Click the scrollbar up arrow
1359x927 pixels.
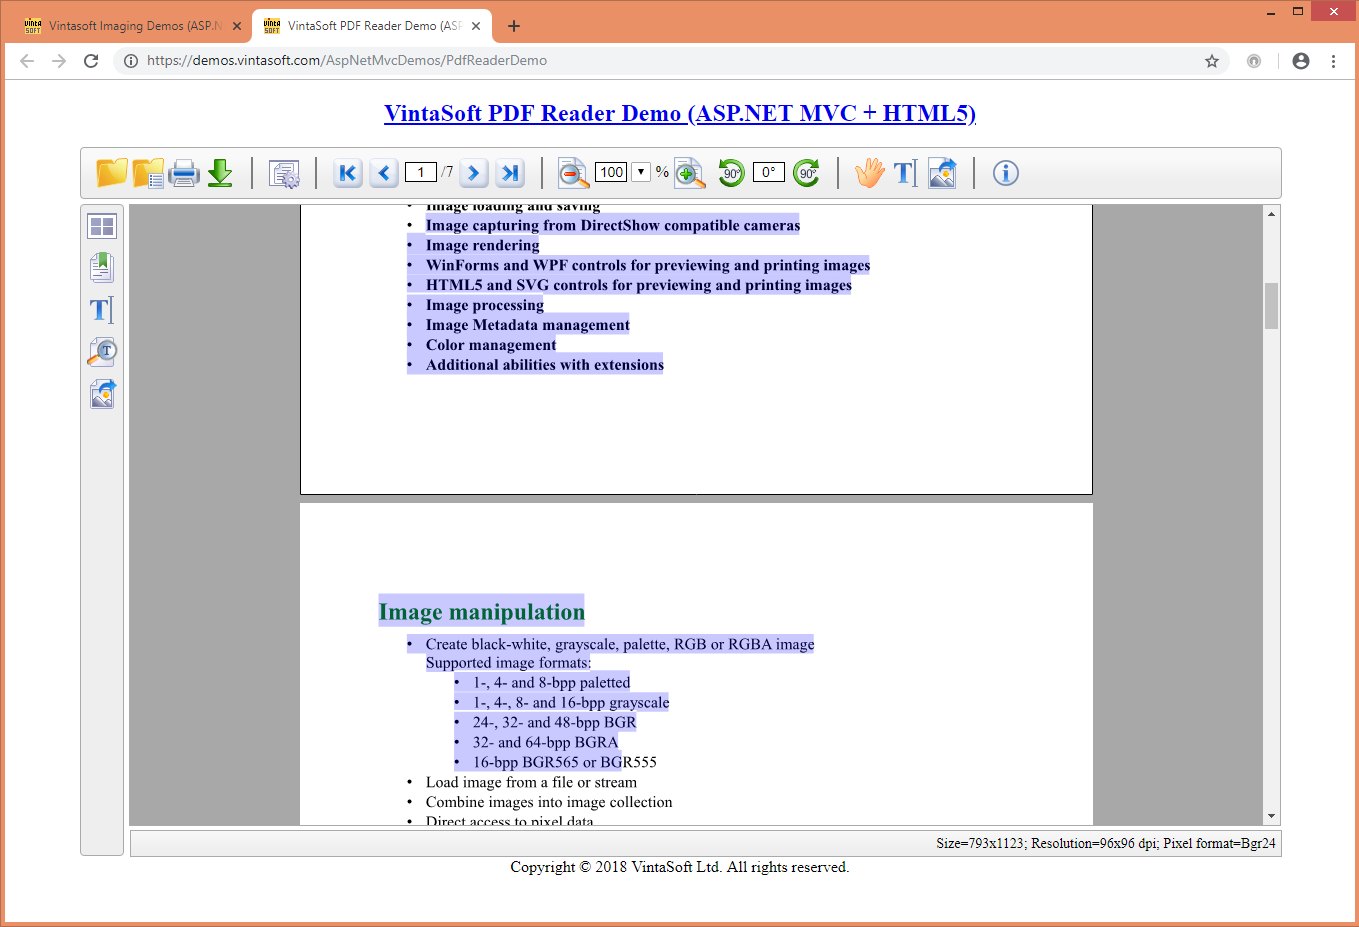[x=1271, y=214]
